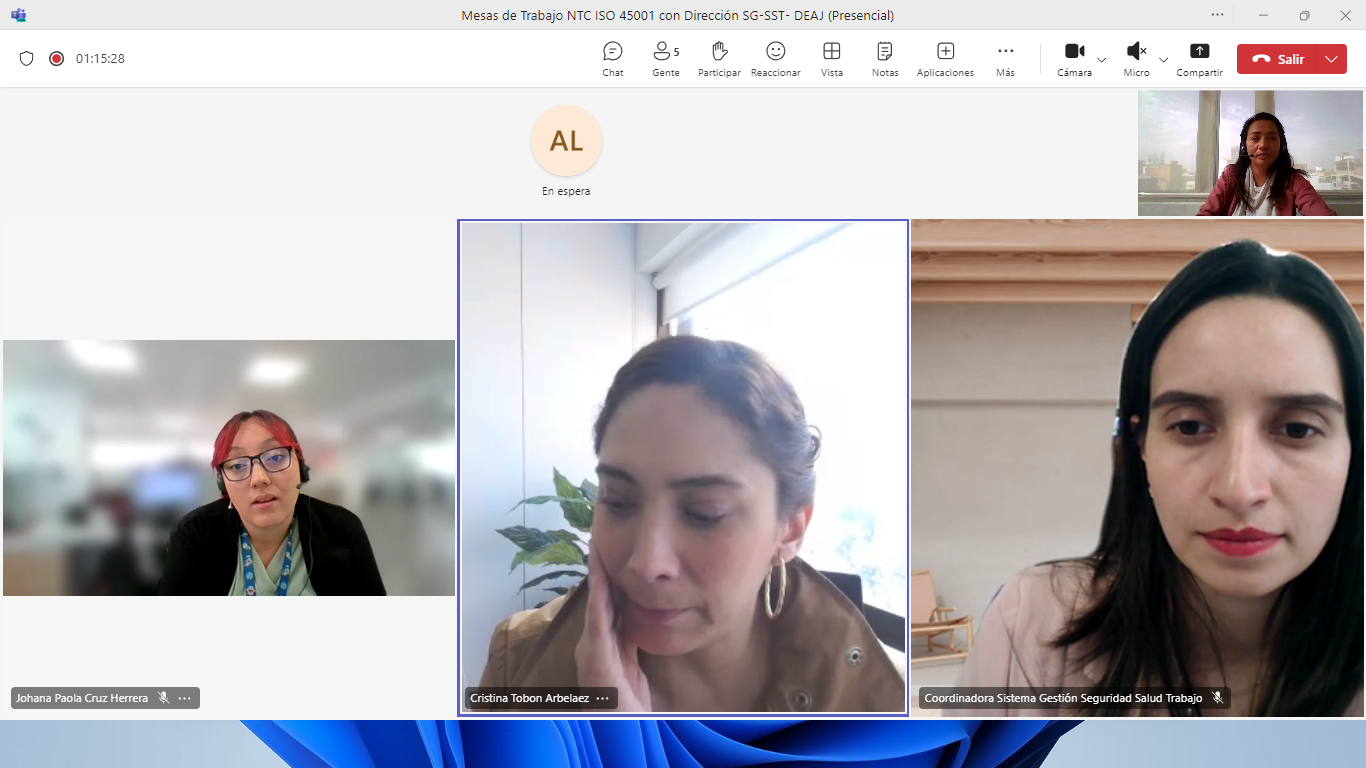1366x768 pixels.
Task: Expand camera options dropdown arrow
Action: 1101,60
